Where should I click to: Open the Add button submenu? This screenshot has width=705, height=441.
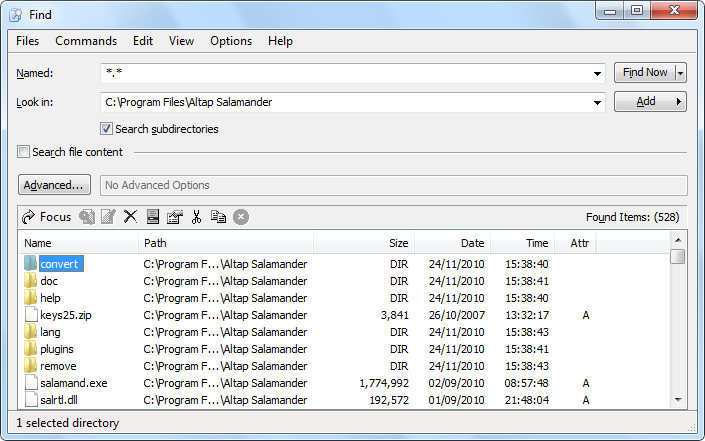pyautogui.click(x=678, y=102)
